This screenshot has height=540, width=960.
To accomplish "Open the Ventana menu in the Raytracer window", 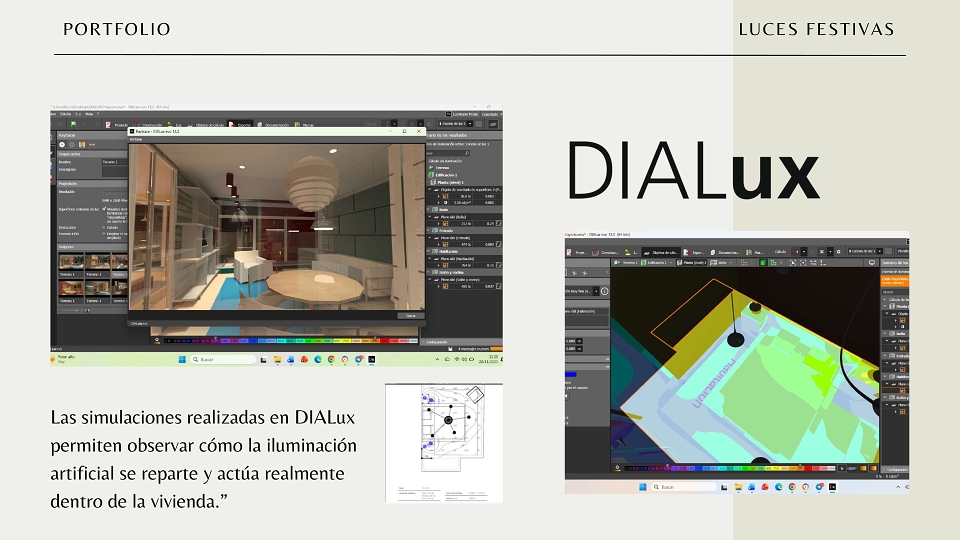I will (x=136, y=140).
